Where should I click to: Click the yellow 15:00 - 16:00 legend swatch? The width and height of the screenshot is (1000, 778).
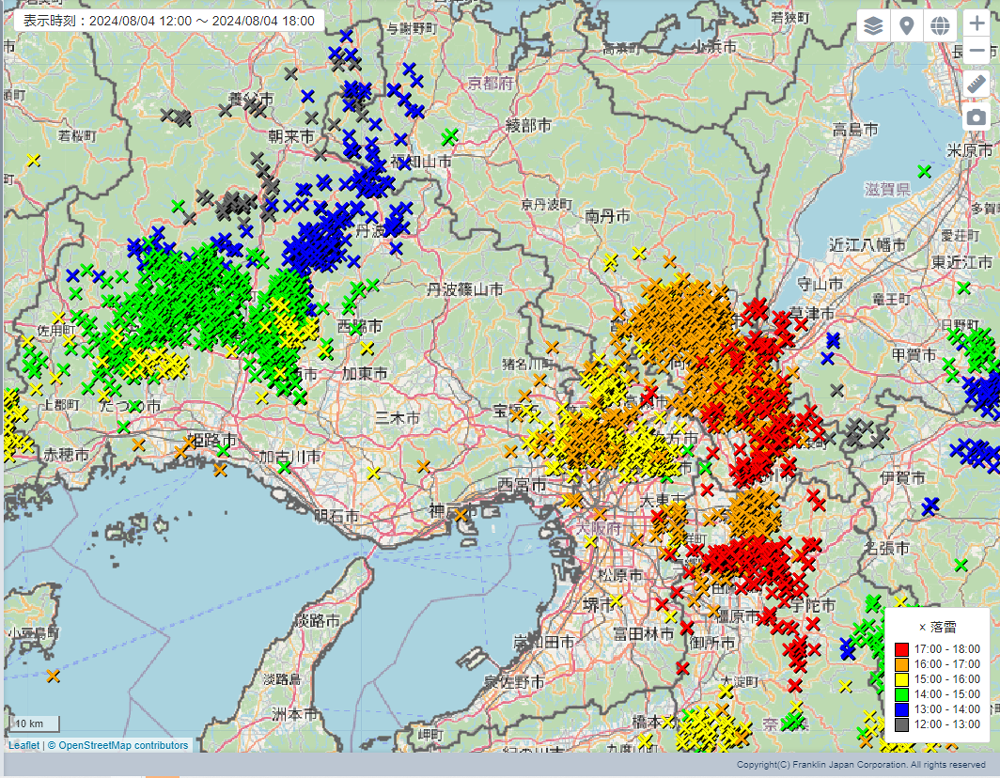(x=902, y=679)
